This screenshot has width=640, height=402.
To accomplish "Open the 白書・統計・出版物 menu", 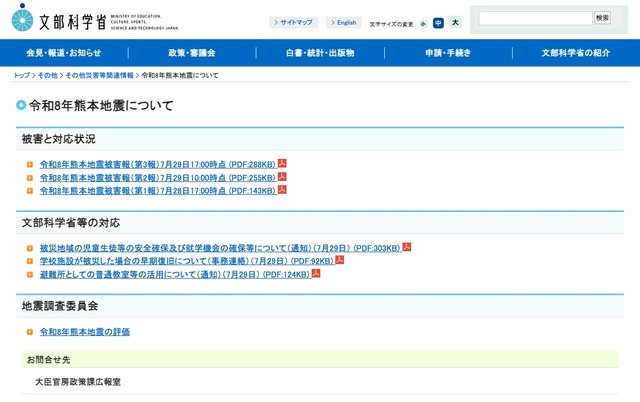I will pyautogui.click(x=320, y=53).
